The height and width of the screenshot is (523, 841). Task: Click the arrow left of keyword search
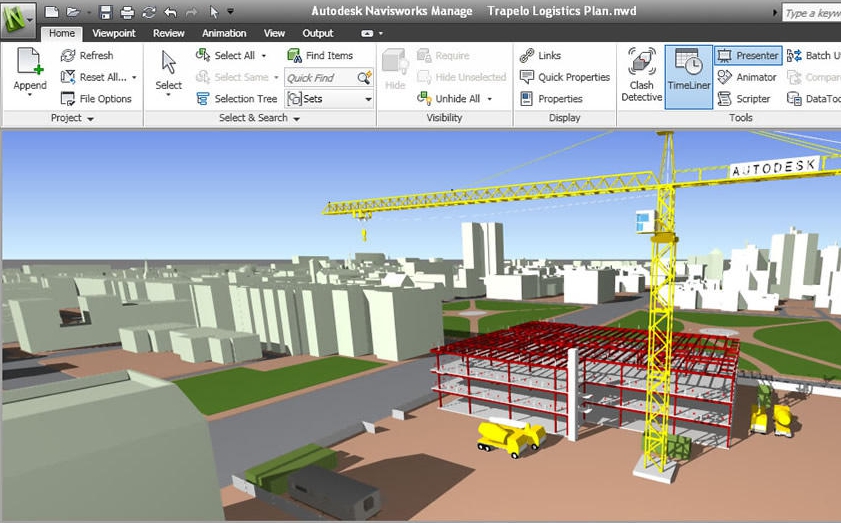pyautogui.click(x=774, y=12)
